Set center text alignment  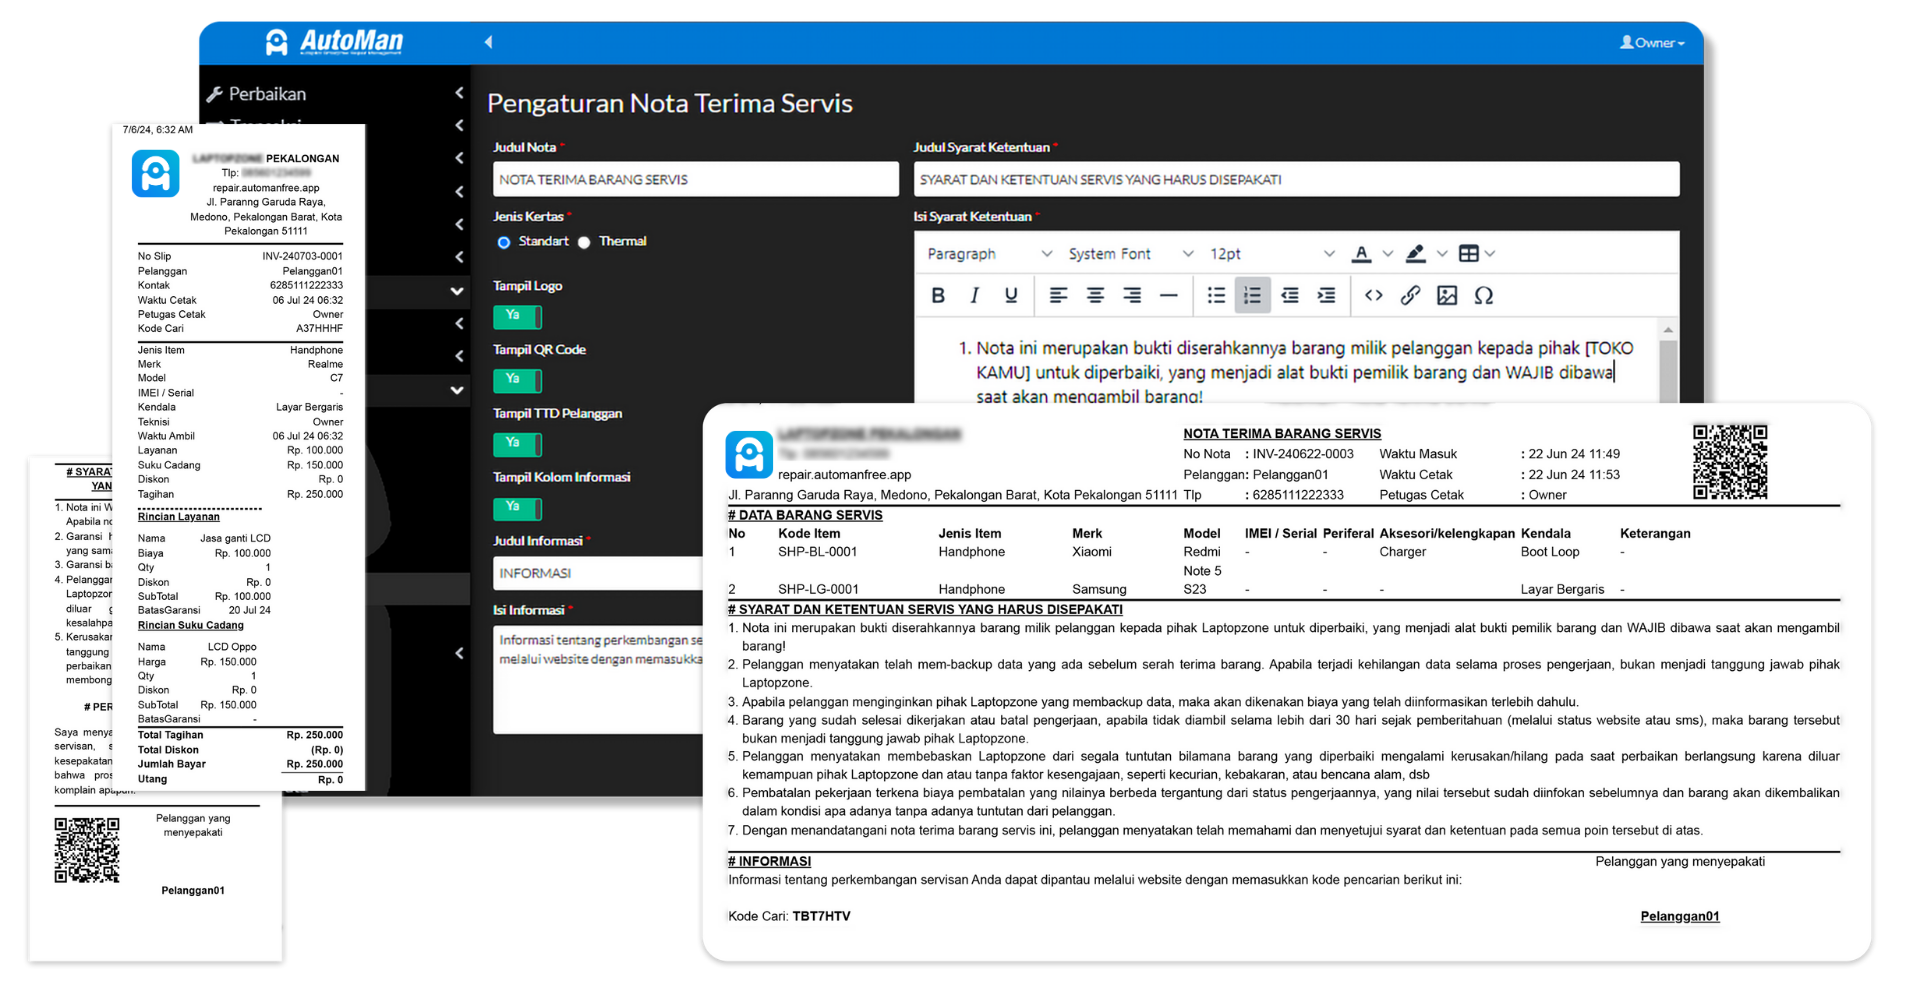coord(1095,295)
